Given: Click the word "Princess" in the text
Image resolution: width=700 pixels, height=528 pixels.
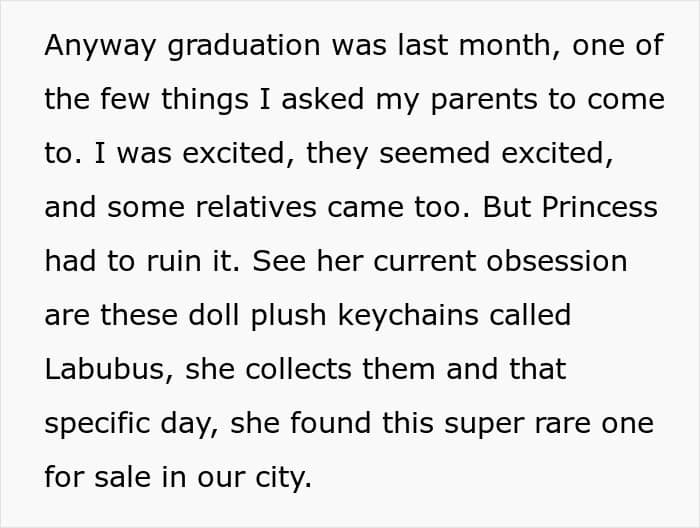Looking at the screenshot, I should pyautogui.click(x=600, y=207).
